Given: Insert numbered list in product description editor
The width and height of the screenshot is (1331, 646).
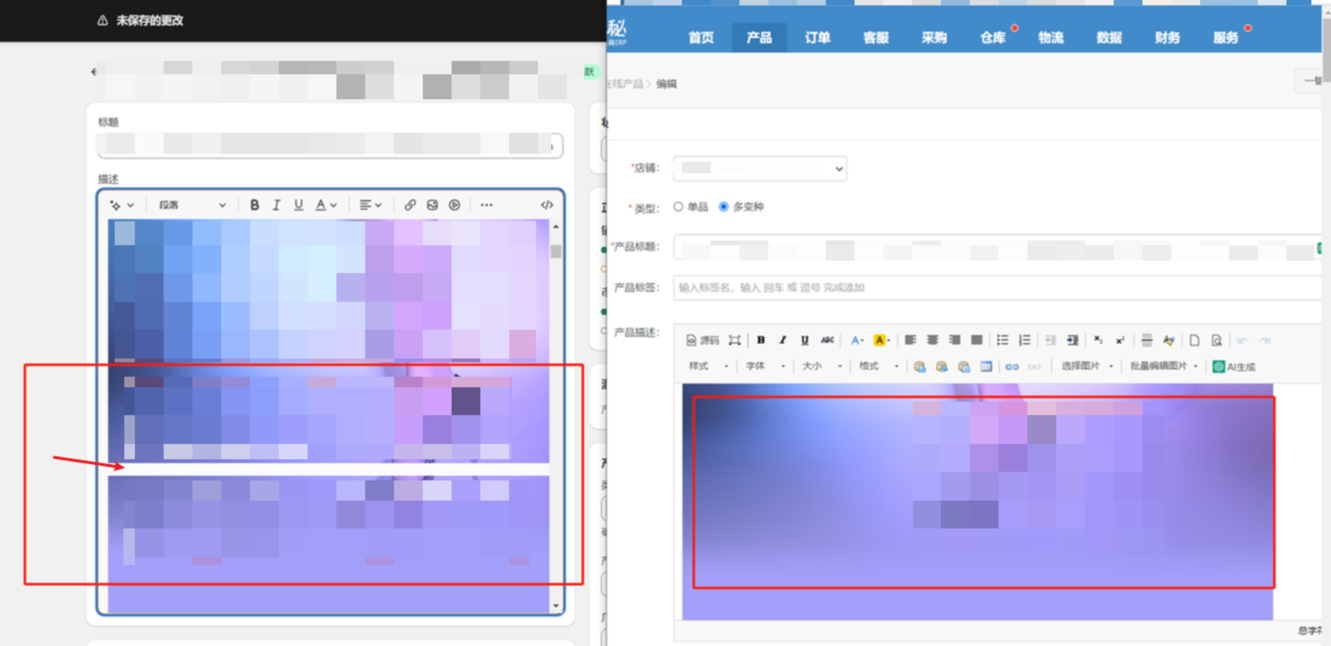Looking at the screenshot, I should 1024,340.
